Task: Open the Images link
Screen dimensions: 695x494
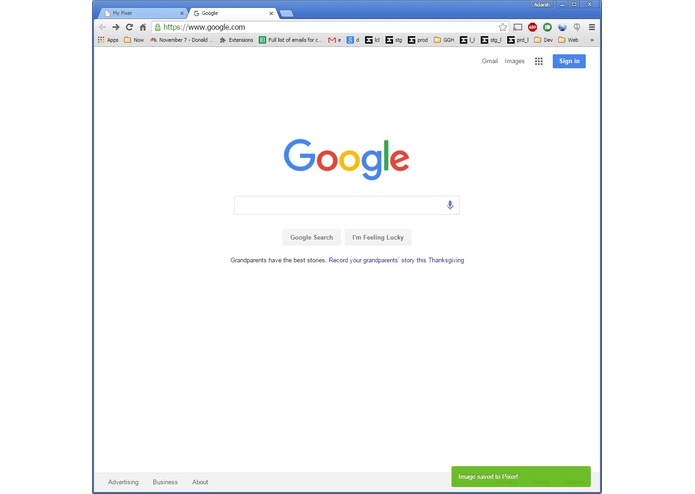Action: 515,61
